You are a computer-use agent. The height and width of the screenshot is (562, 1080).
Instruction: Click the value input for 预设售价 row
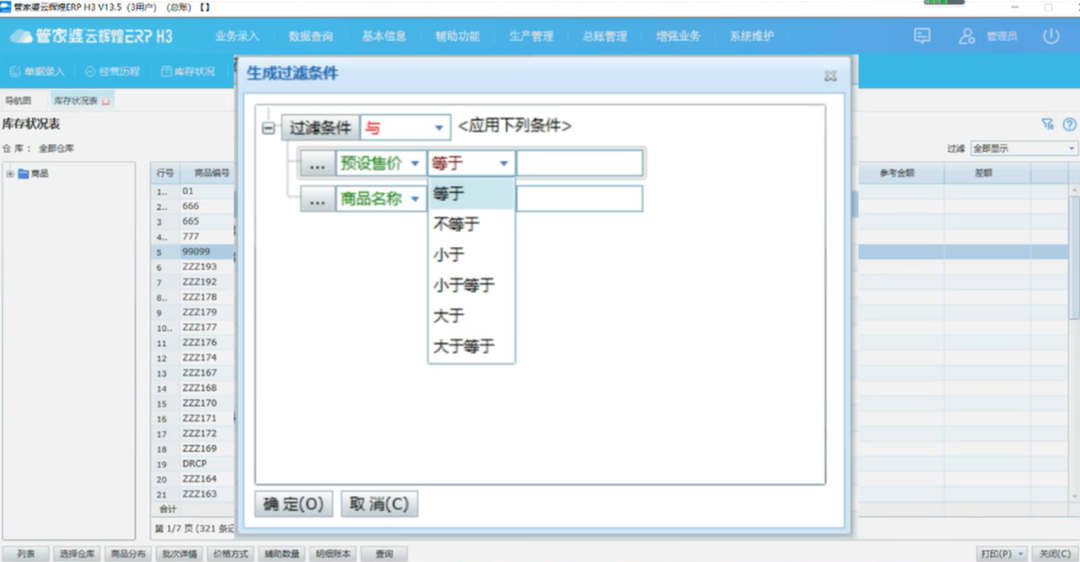click(x=579, y=164)
